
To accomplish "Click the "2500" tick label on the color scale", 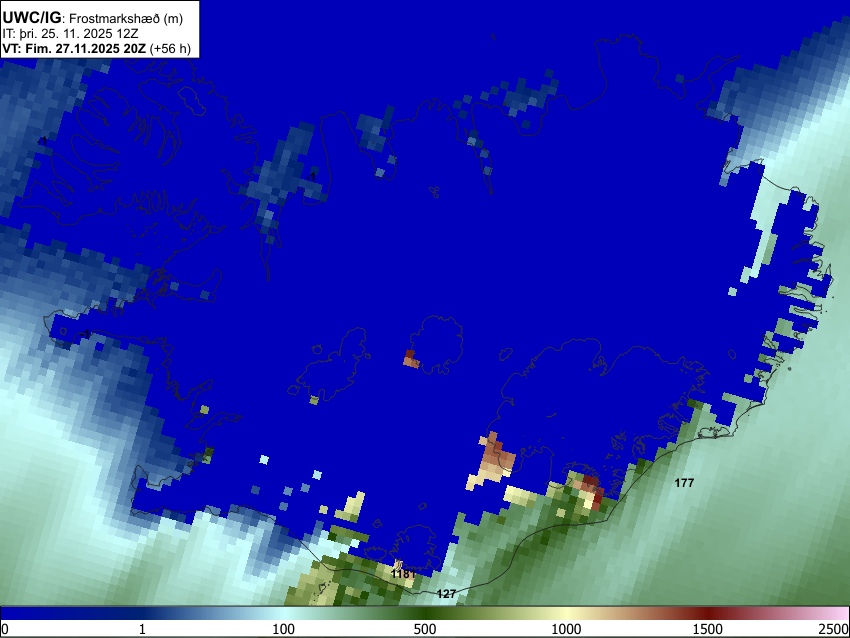I will pos(834,629).
